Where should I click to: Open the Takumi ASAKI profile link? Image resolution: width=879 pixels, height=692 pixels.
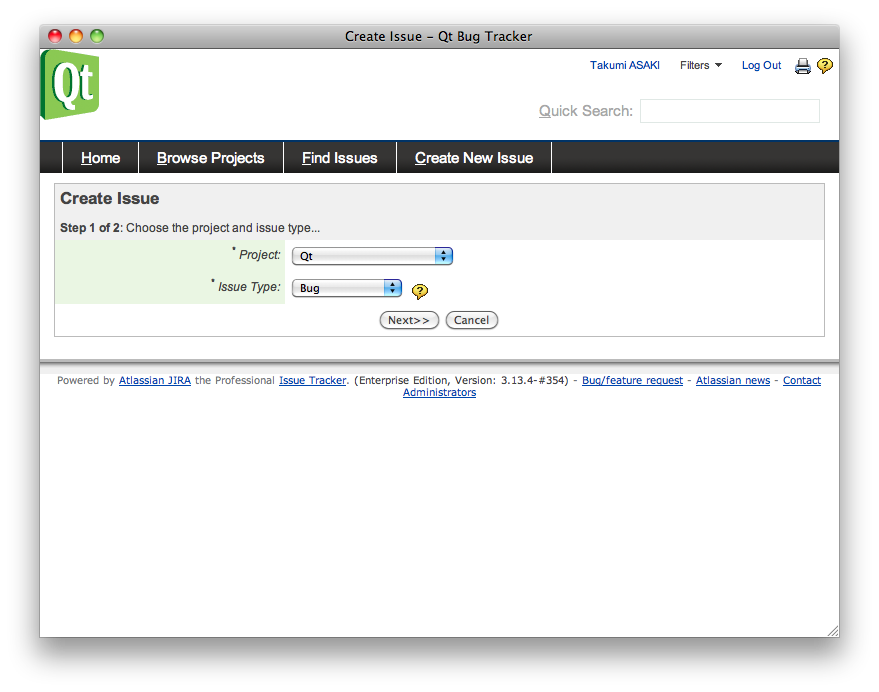624,66
